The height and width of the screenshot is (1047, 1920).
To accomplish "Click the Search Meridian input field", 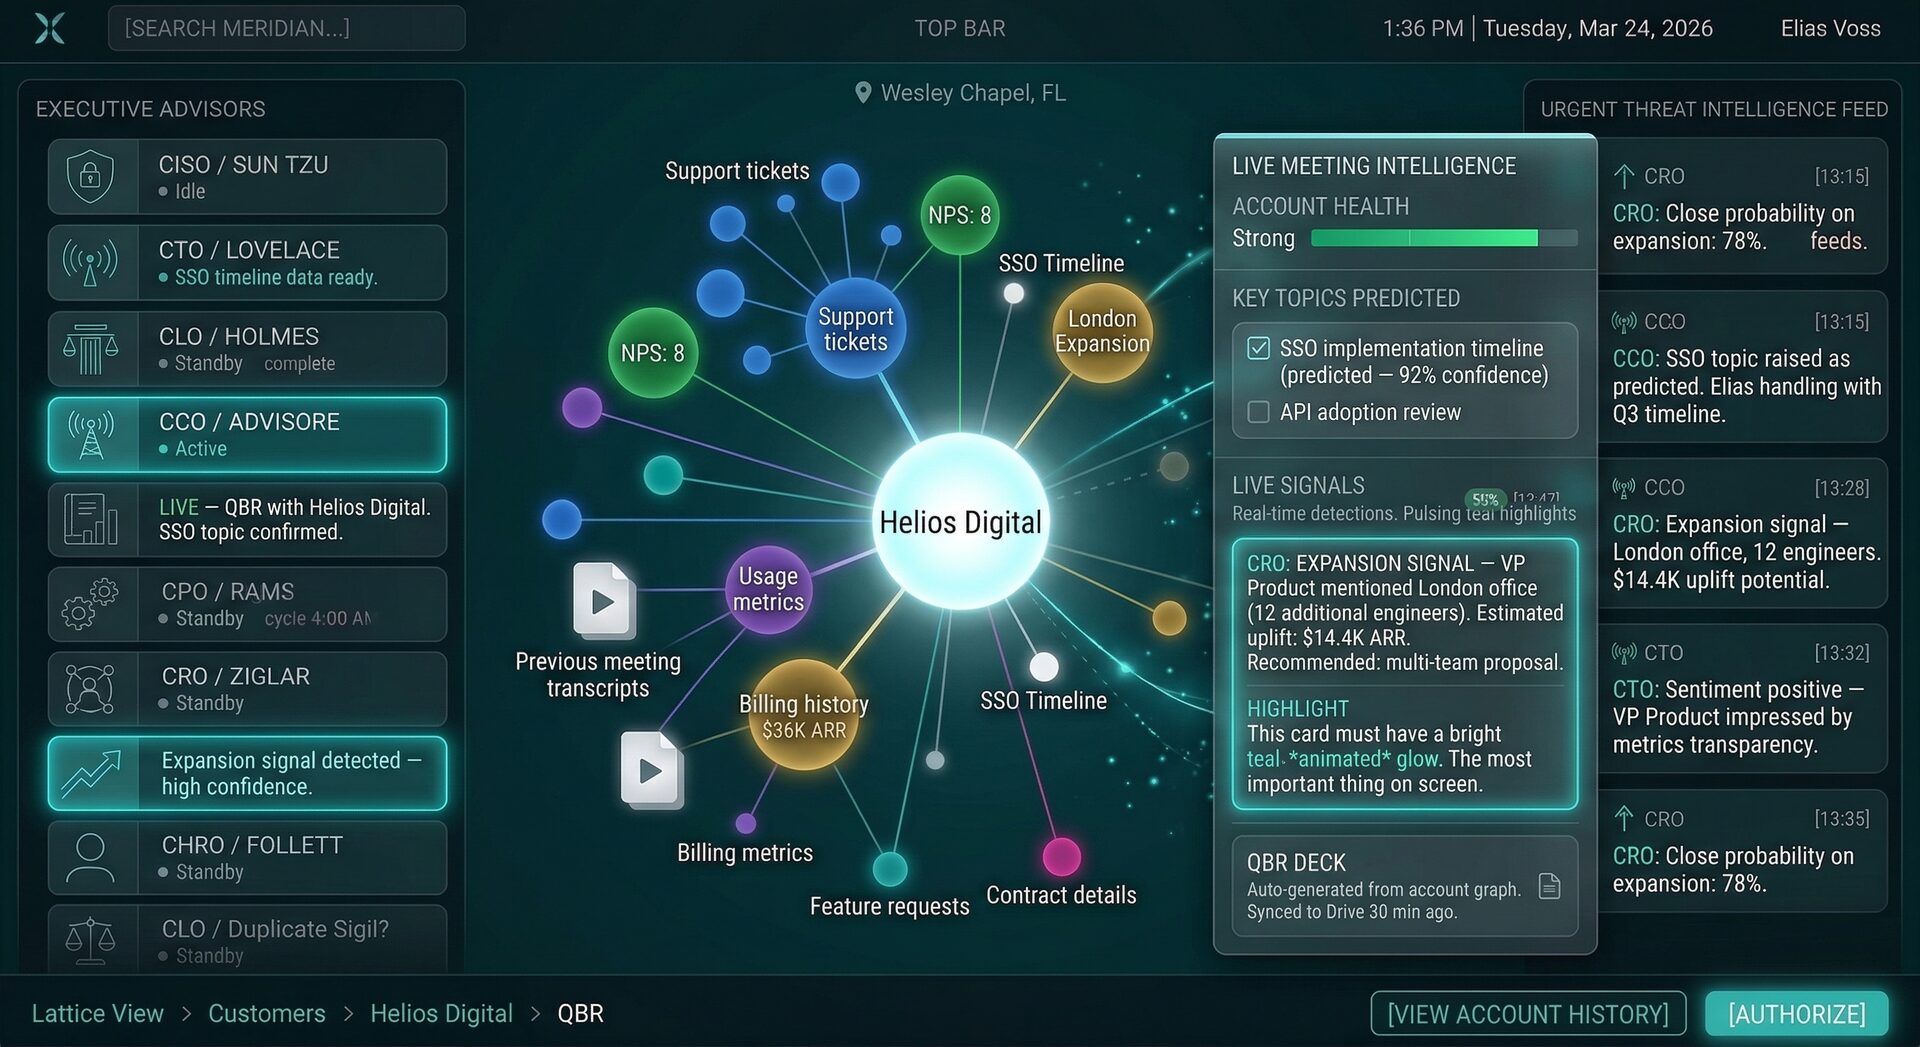I will click(286, 27).
